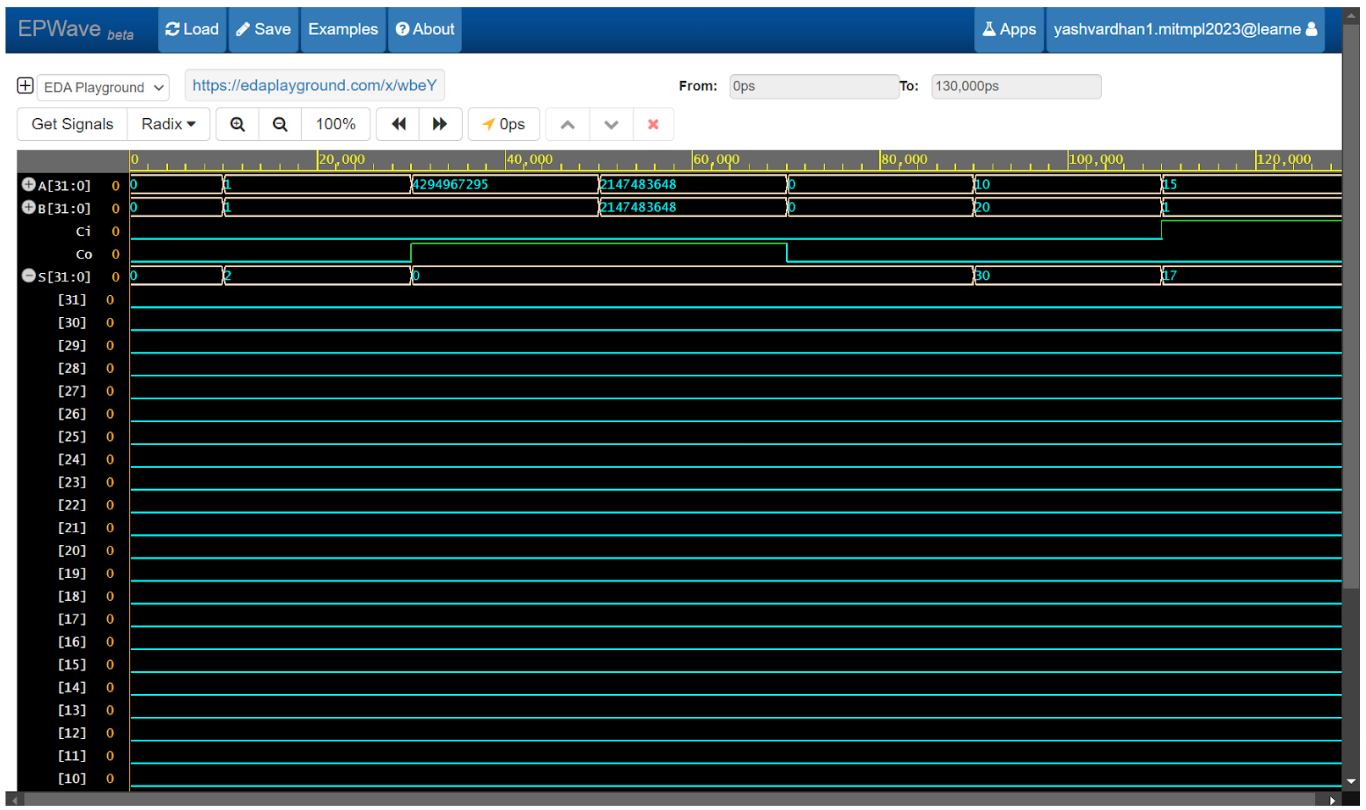The width and height of the screenshot is (1366, 810).
Task: Jump to previous with rewind icon
Action: pos(399,124)
